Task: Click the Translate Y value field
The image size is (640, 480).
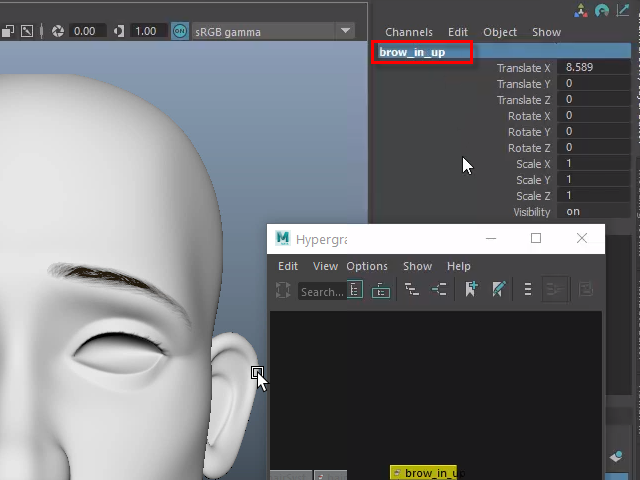Action: tap(593, 83)
